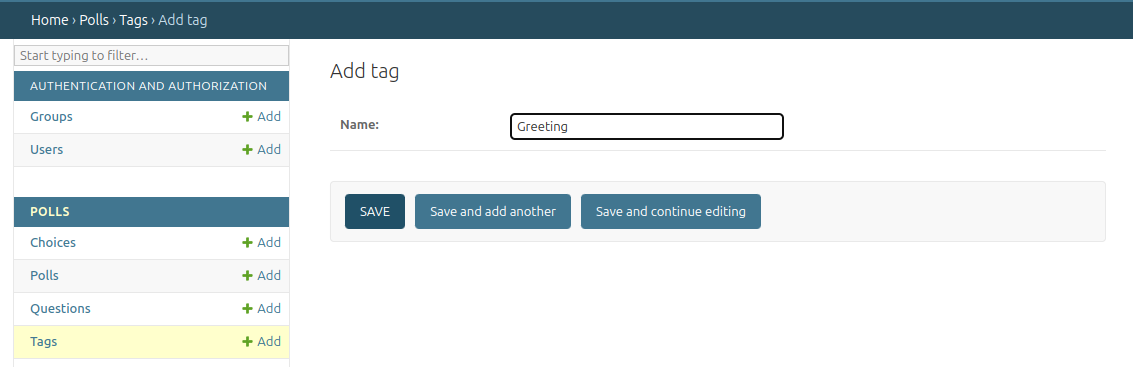Open Polls in the breadcrumb
The image size is (1133, 367).
coord(94,20)
